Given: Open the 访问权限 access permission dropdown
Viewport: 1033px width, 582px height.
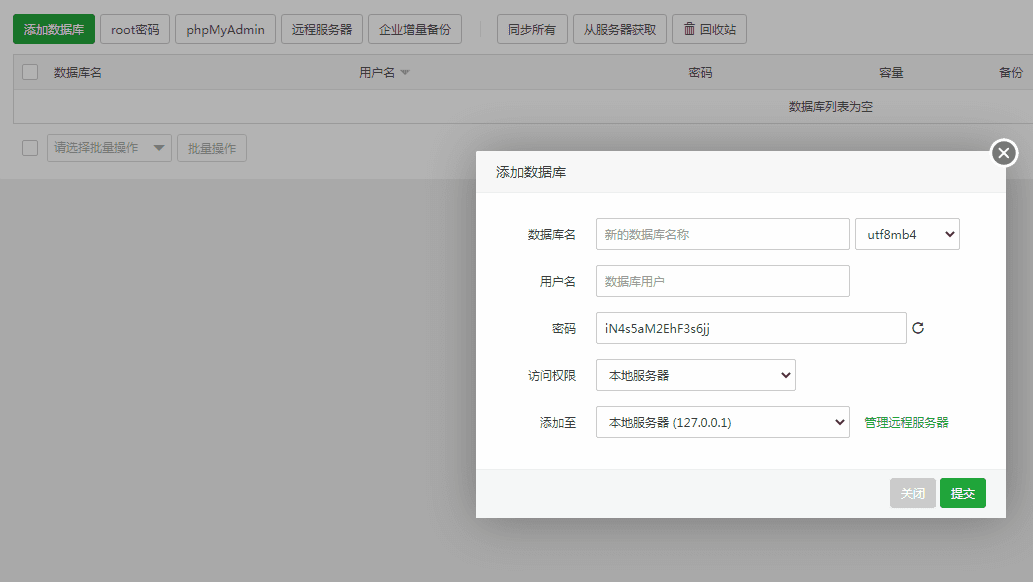Looking at the screenshot, I should coord(695,374).
